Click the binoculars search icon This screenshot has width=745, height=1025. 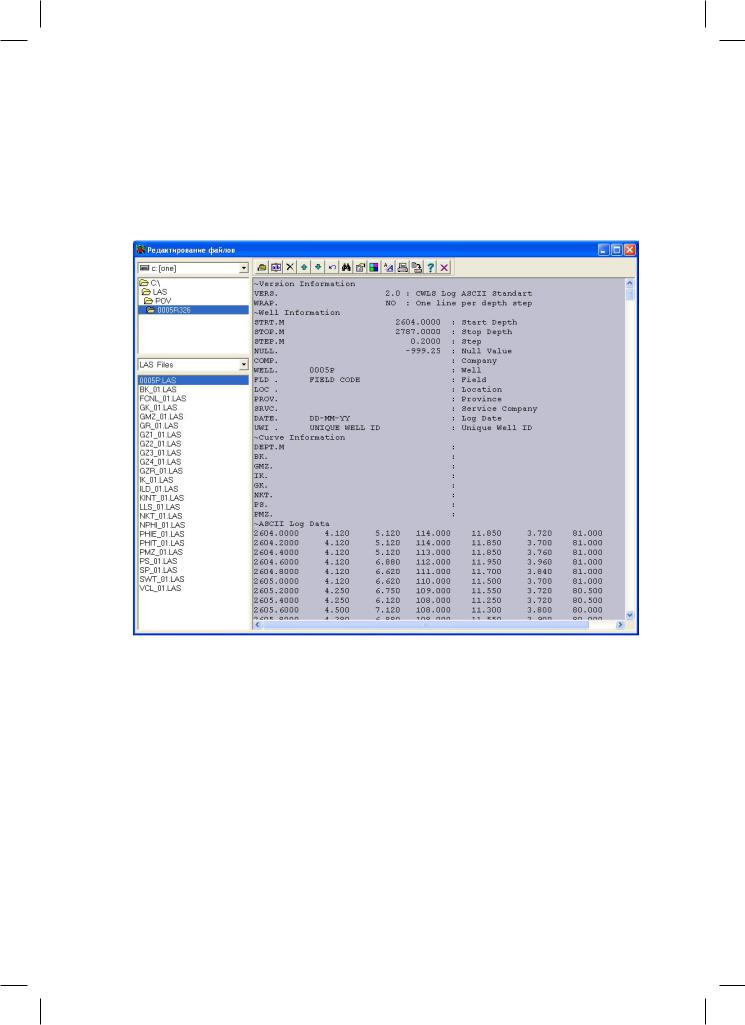[346, 267]
